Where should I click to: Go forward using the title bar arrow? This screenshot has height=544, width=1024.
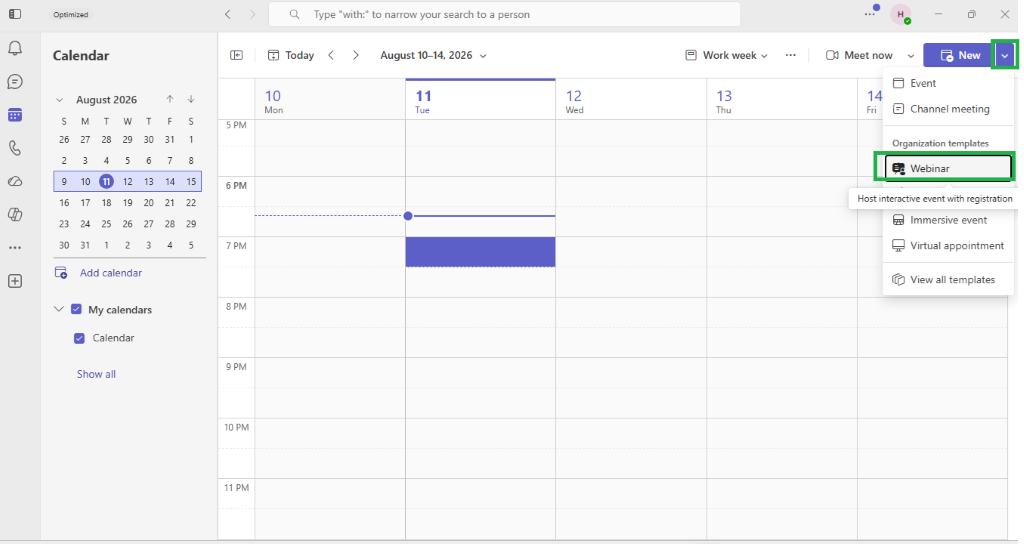pos(253,14)
